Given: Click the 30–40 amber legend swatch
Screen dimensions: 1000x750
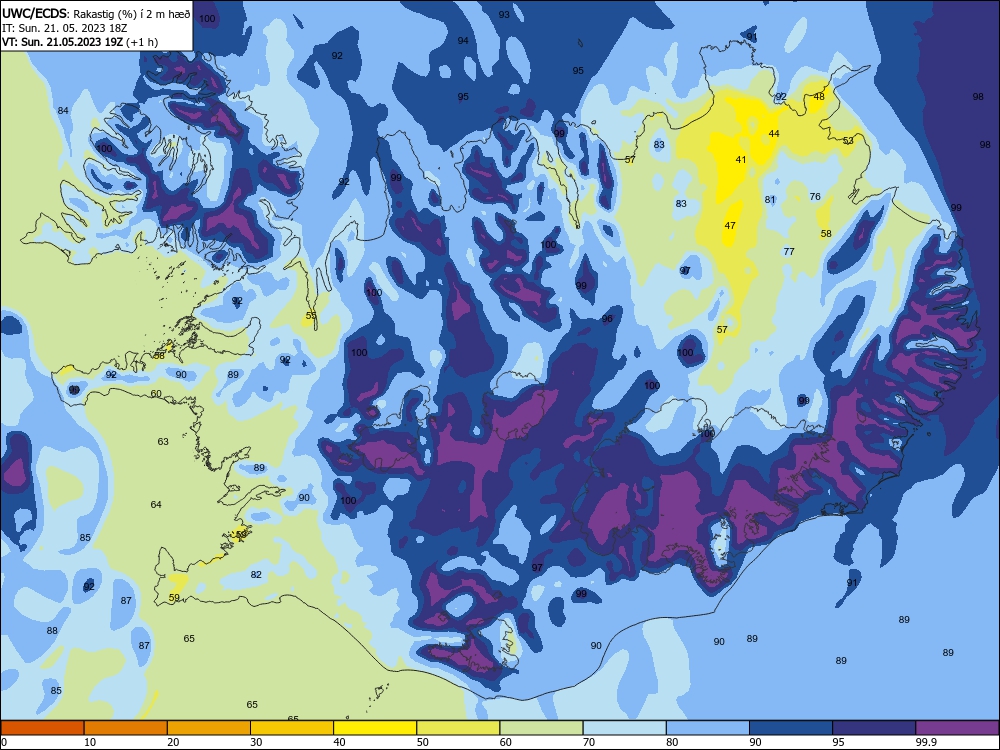Looking at the screenshot, I should [x=292, y=728].
